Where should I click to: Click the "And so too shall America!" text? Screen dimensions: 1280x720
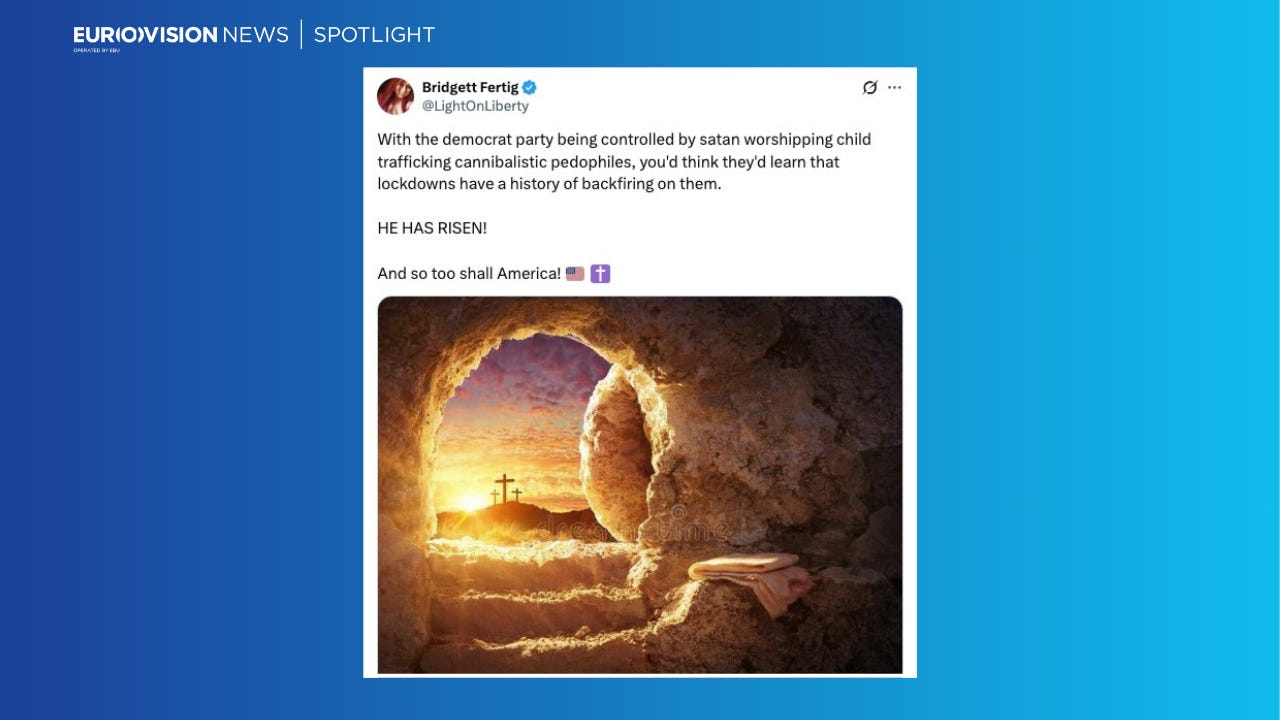pos(469,273)
